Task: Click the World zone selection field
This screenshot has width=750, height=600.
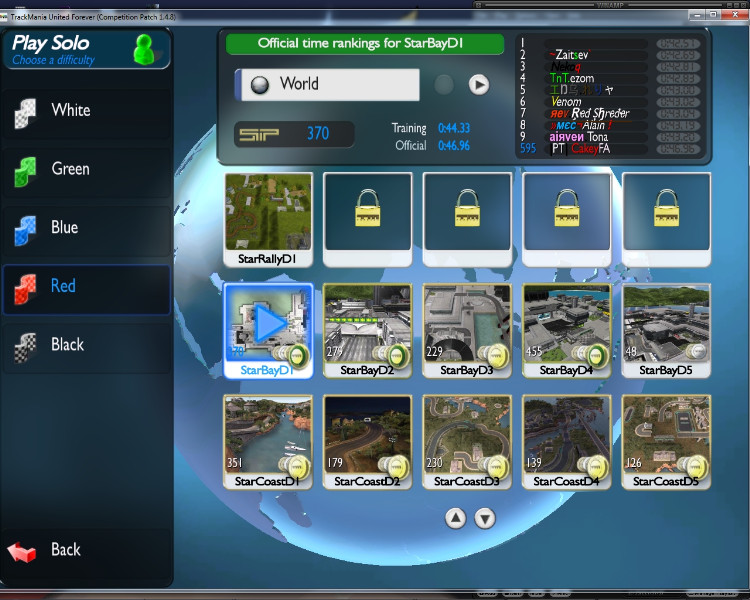Action: coord(328,85)
